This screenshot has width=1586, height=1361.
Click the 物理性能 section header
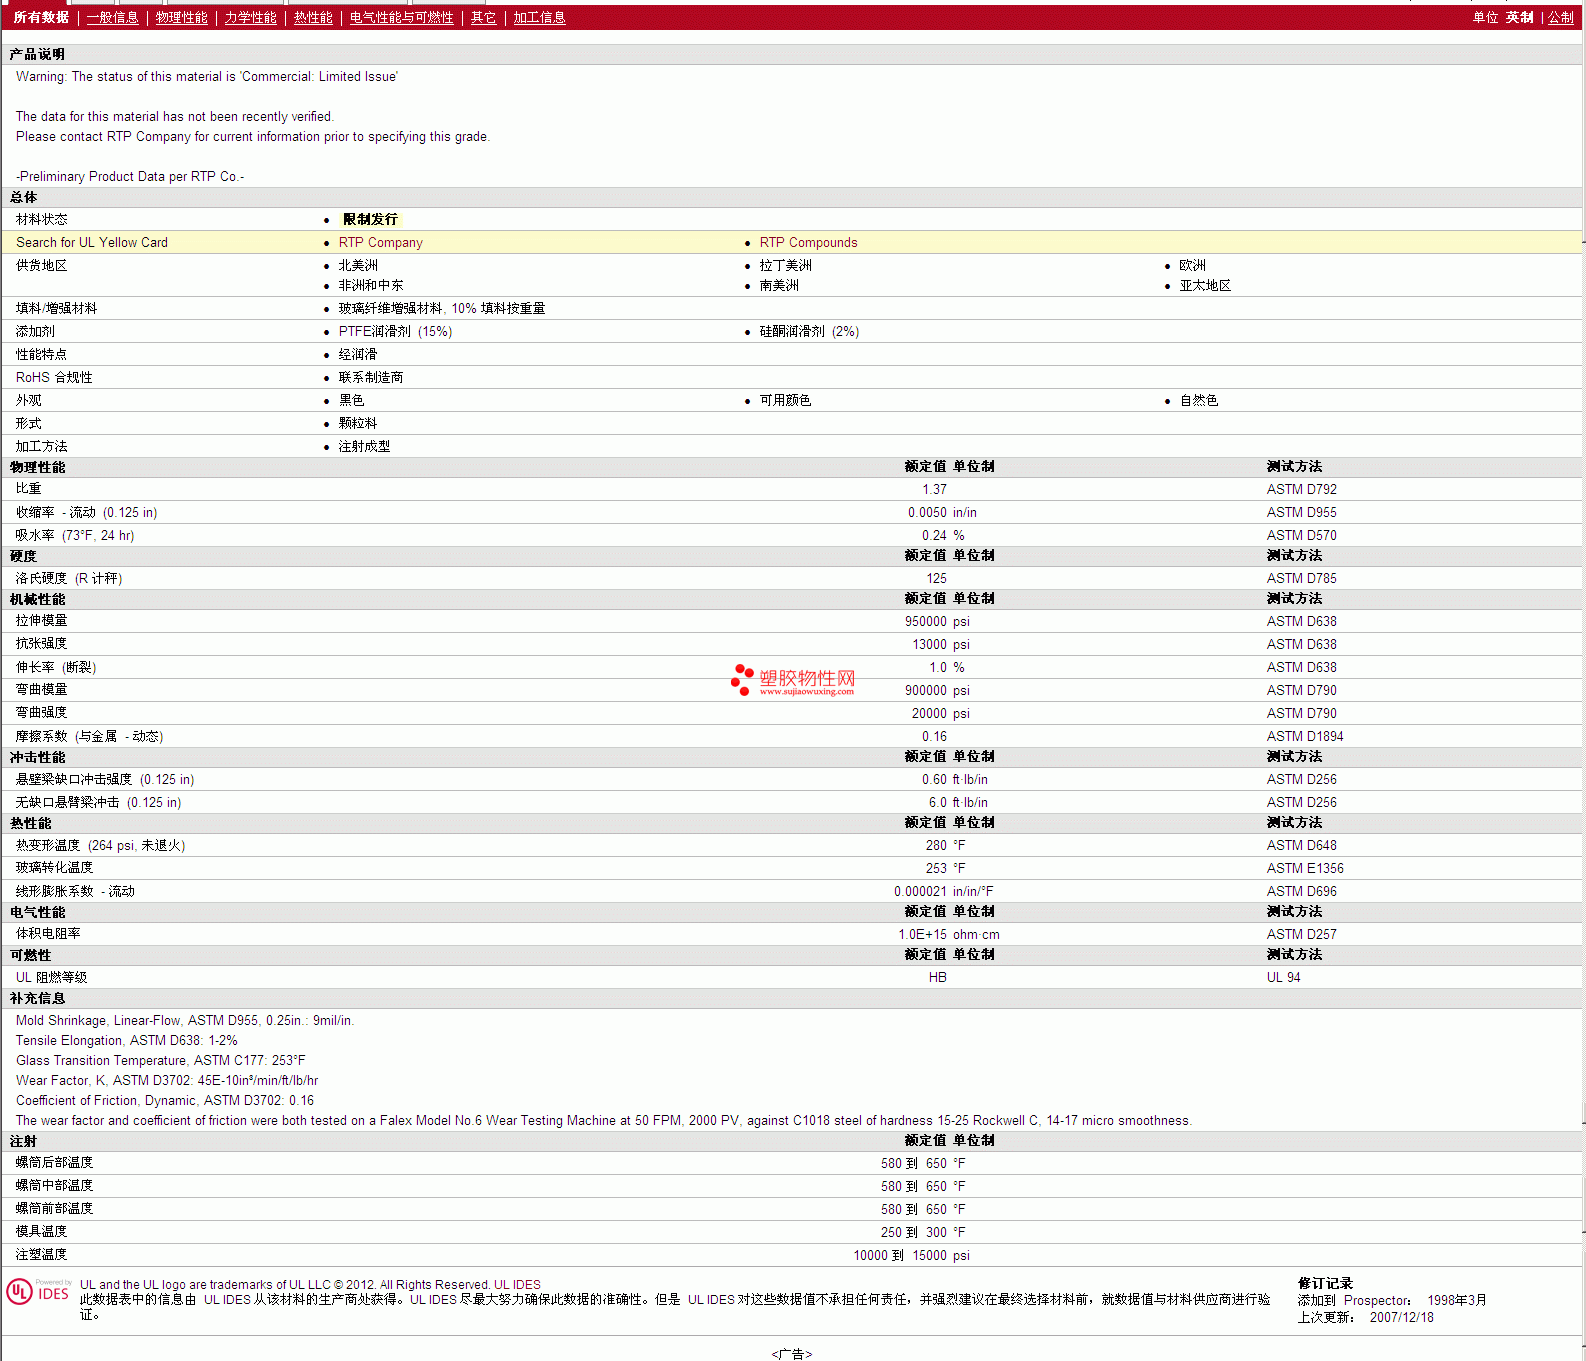[x=38, y=467]
